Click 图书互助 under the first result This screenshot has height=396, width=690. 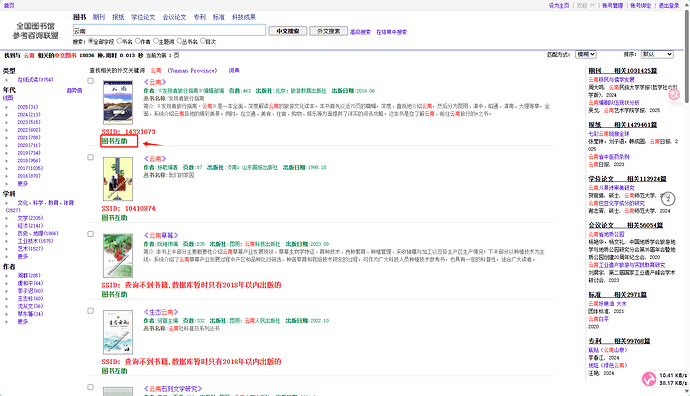[x=114, y=141]
